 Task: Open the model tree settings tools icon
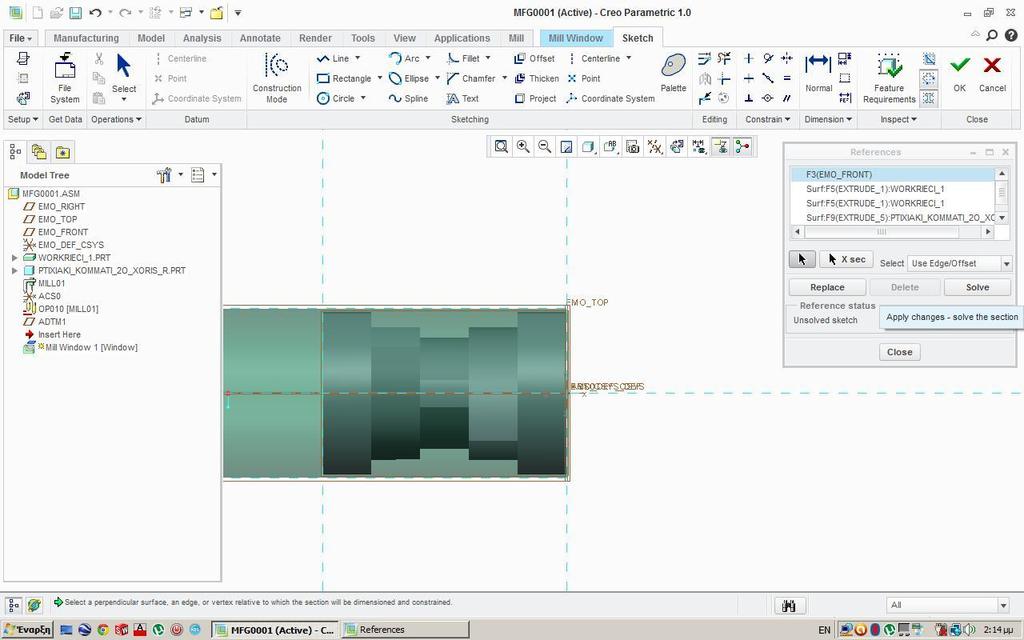(164, 175)
